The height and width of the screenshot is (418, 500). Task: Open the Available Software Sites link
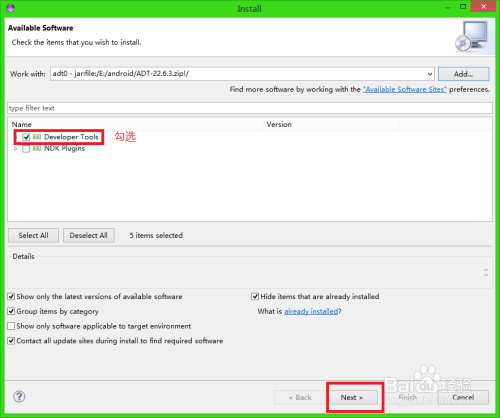pyautogui.click(x=405, y=89)
